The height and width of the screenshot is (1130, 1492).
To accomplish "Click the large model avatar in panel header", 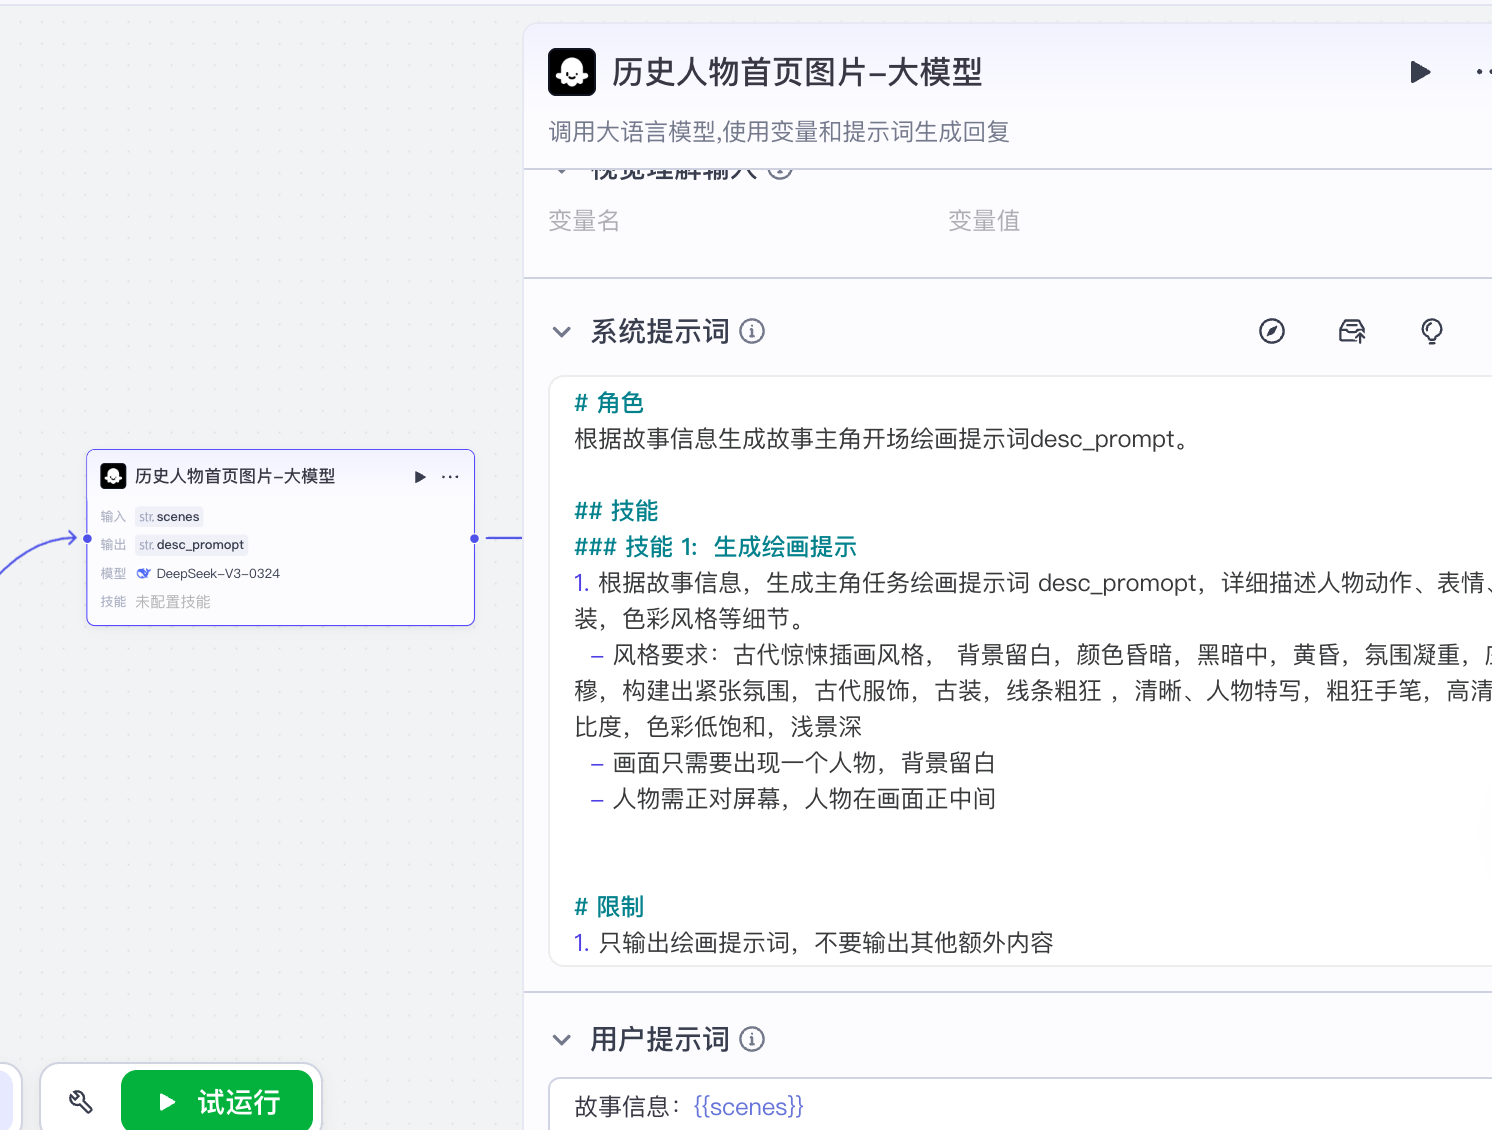I will pos(572,72).
